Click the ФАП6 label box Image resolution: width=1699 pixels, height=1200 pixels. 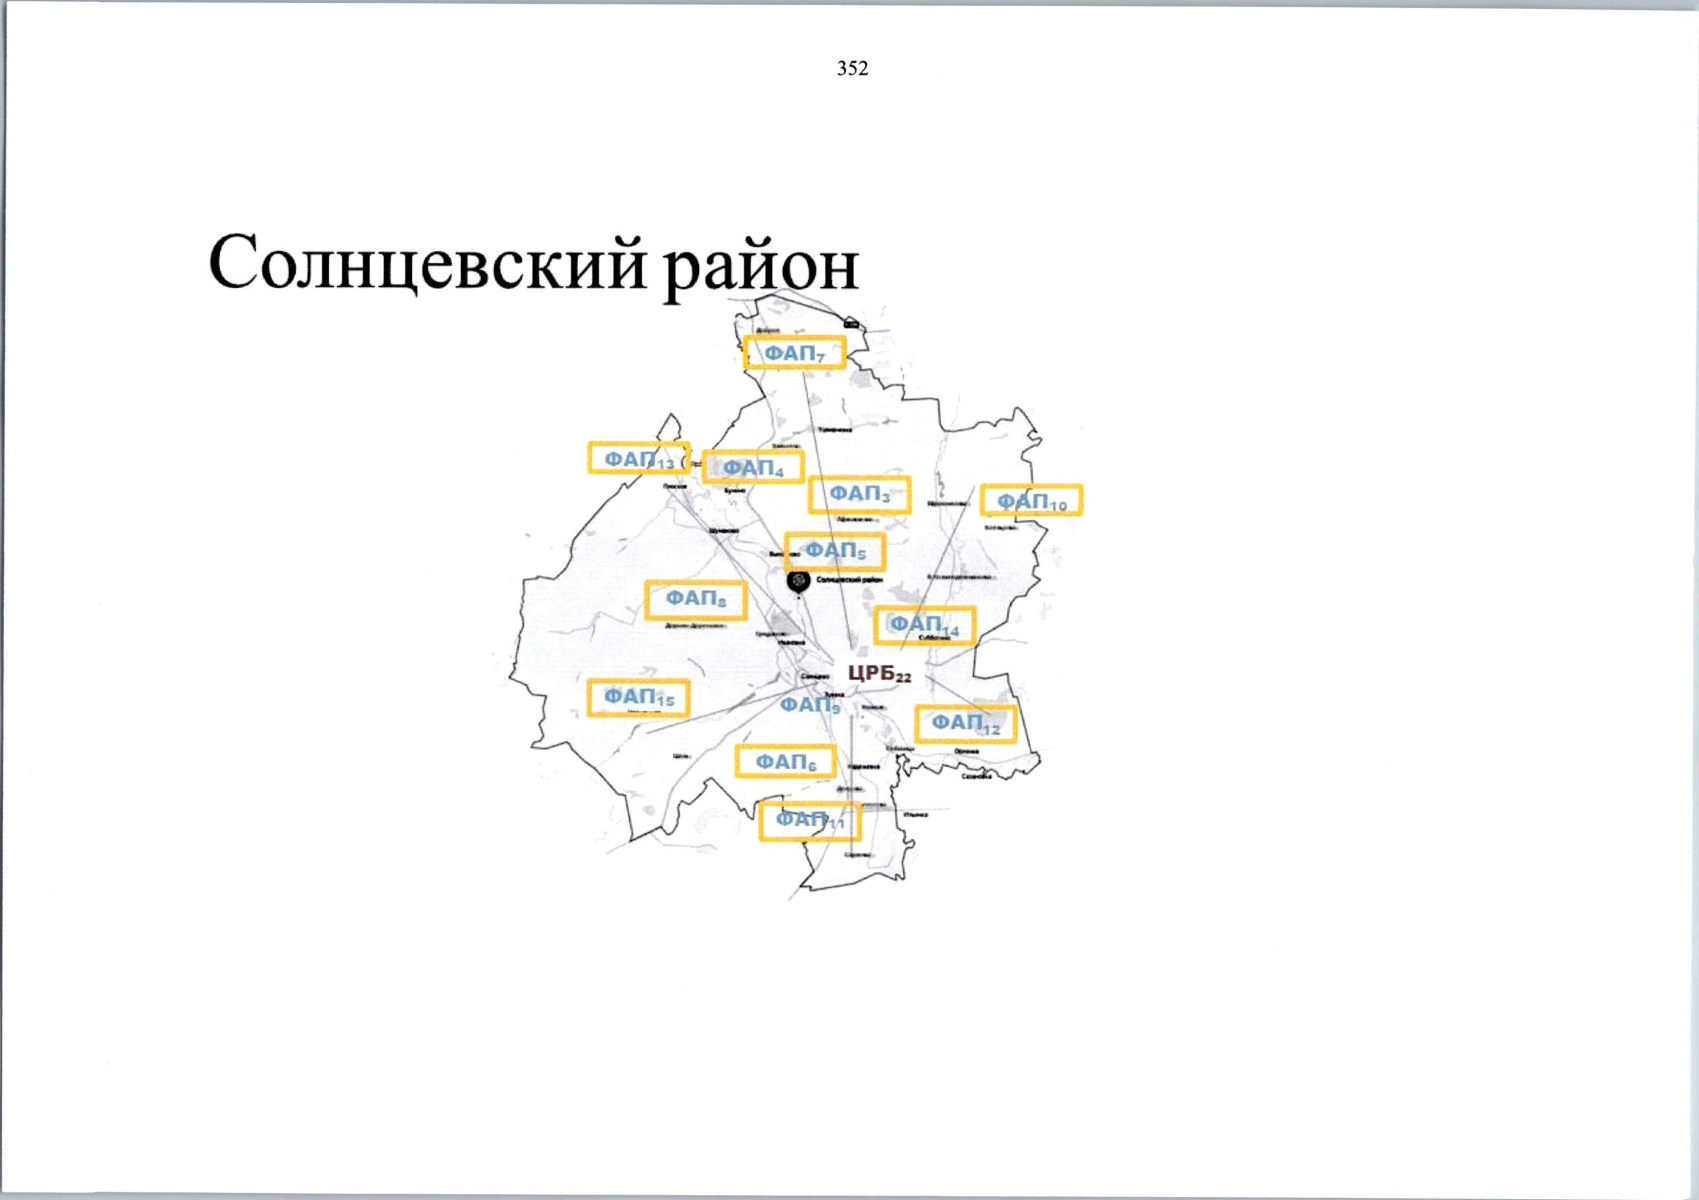tap(785, 762)
